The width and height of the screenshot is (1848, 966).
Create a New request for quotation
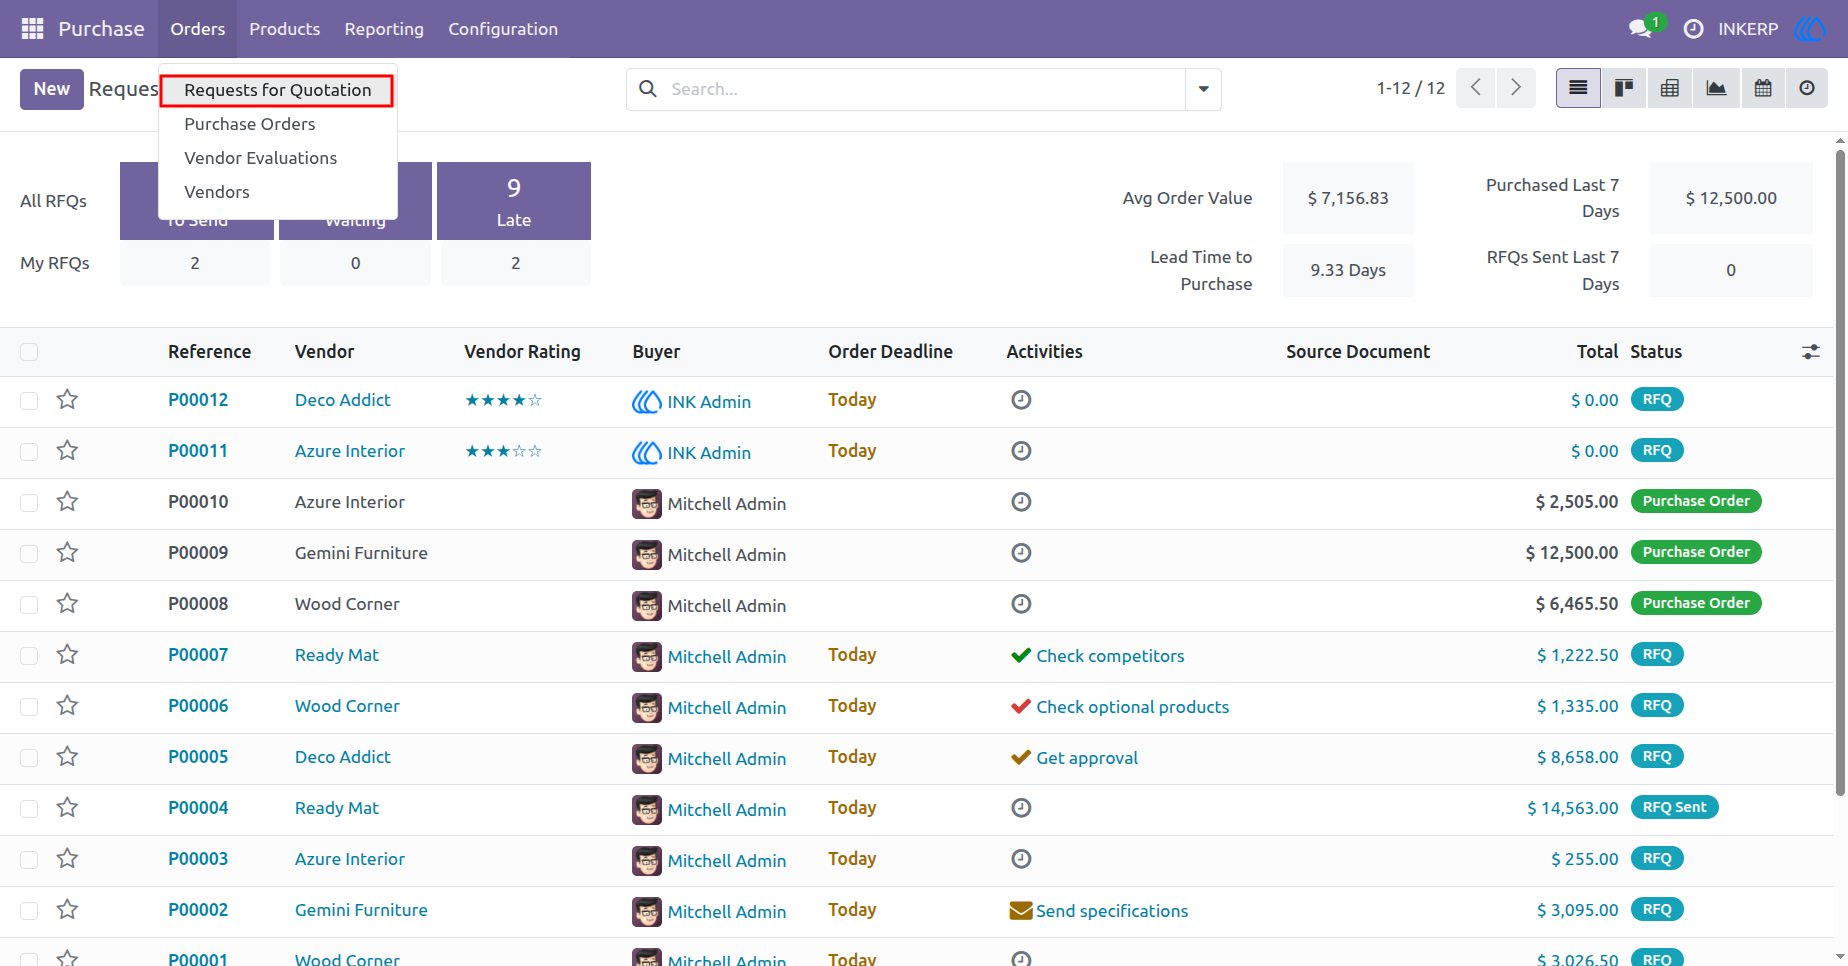coord(52,89)
